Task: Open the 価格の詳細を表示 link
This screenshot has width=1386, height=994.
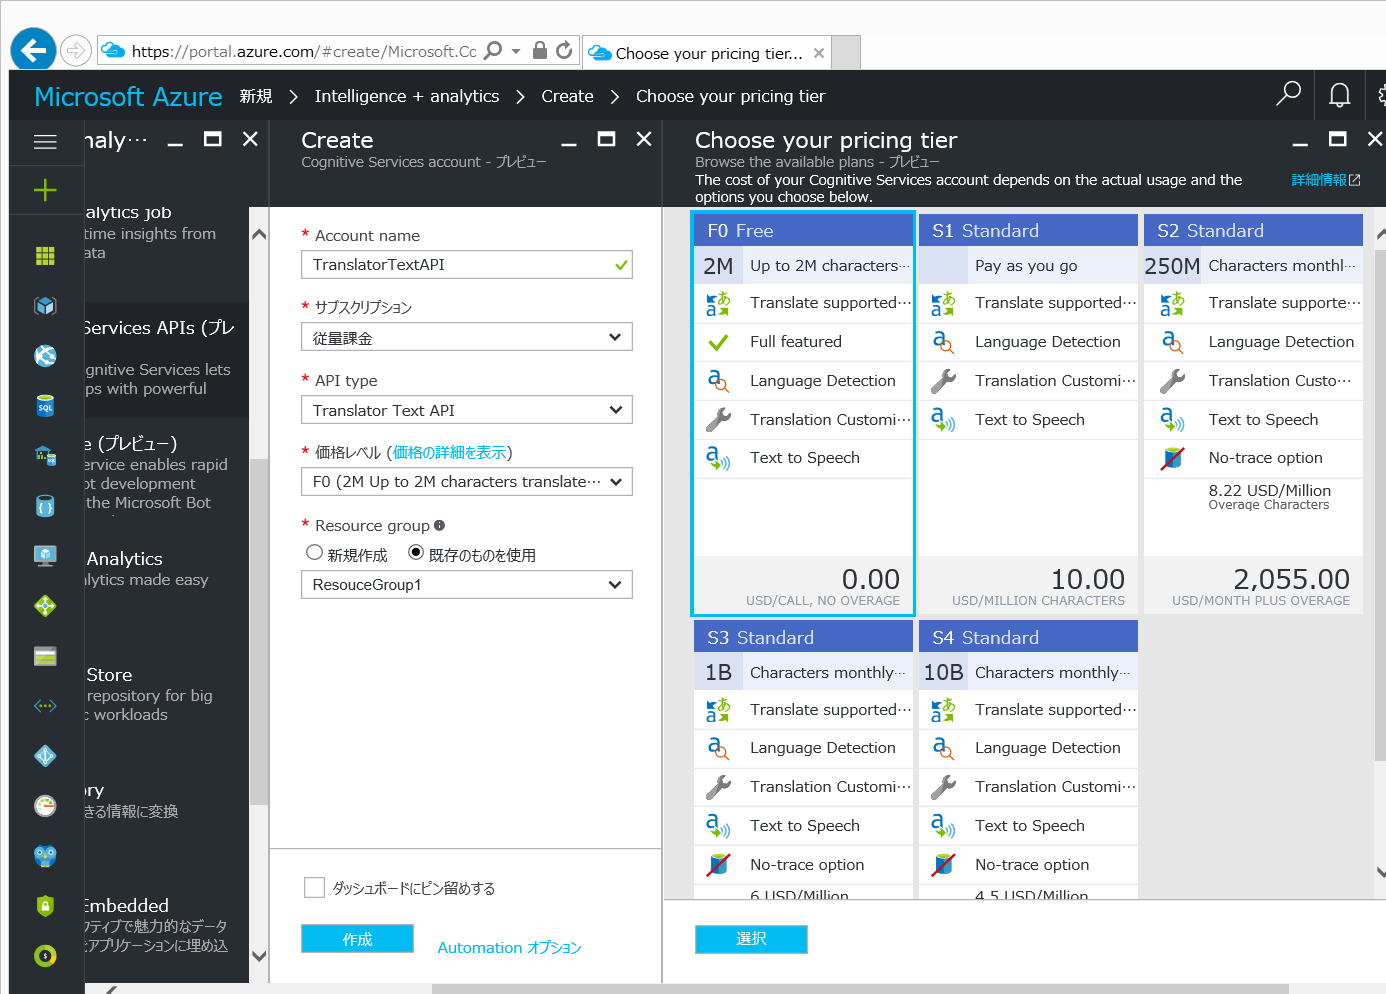Action: 450,453
